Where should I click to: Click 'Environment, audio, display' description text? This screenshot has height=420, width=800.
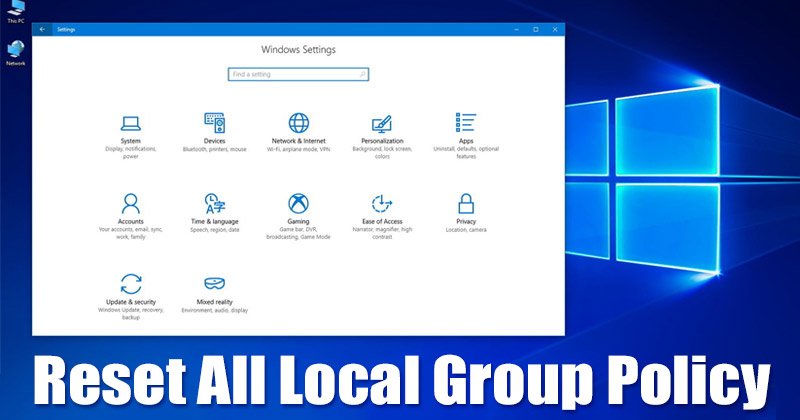[214, 310]
